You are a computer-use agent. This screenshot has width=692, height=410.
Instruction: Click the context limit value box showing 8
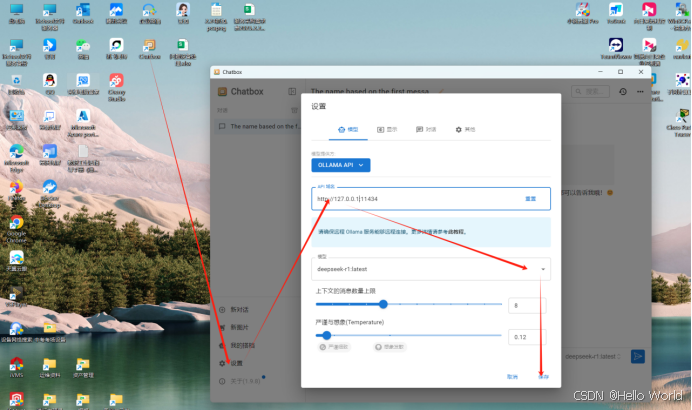click(x=527, y=305)
